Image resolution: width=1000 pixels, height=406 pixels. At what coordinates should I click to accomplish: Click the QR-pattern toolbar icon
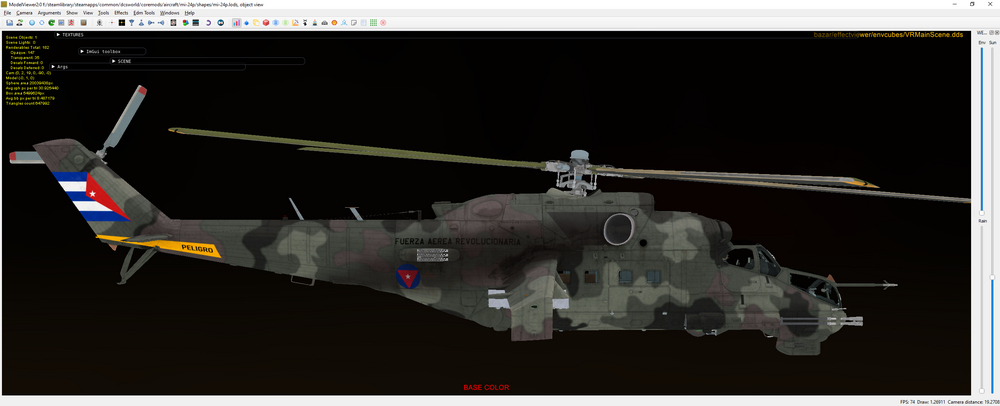[x=173, y=22]
